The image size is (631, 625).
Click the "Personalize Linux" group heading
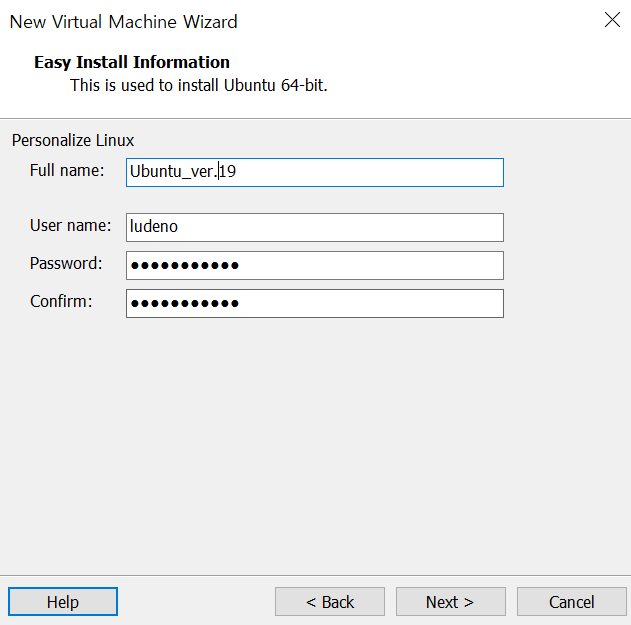click(x=73, y=140)
